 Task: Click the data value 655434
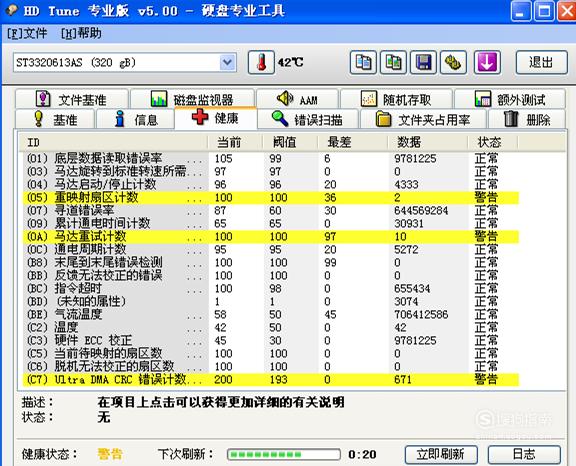click(x=412, y=288)
